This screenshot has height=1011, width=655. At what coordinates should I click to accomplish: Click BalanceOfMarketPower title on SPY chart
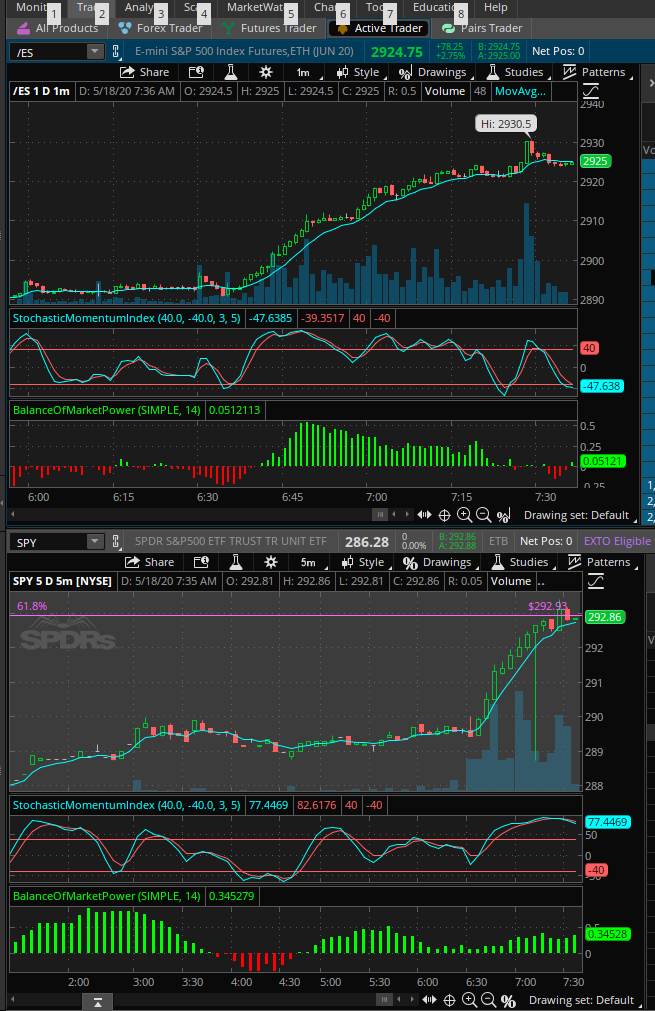[106, 896]
